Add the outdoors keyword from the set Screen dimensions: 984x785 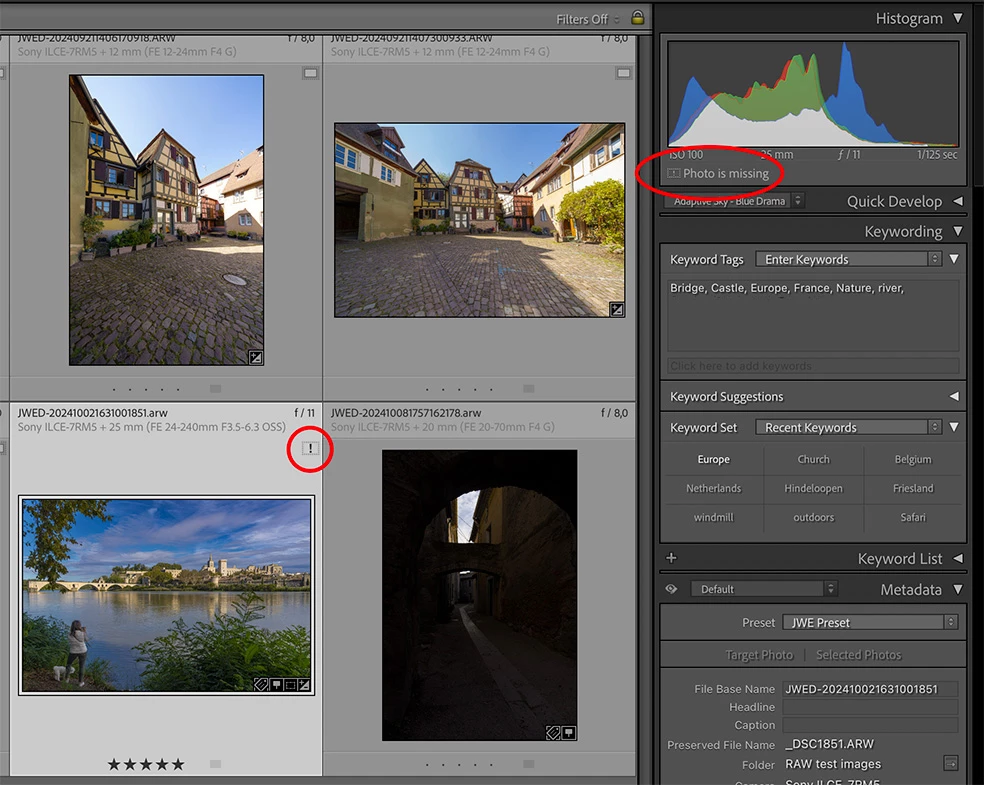[813, 517]
